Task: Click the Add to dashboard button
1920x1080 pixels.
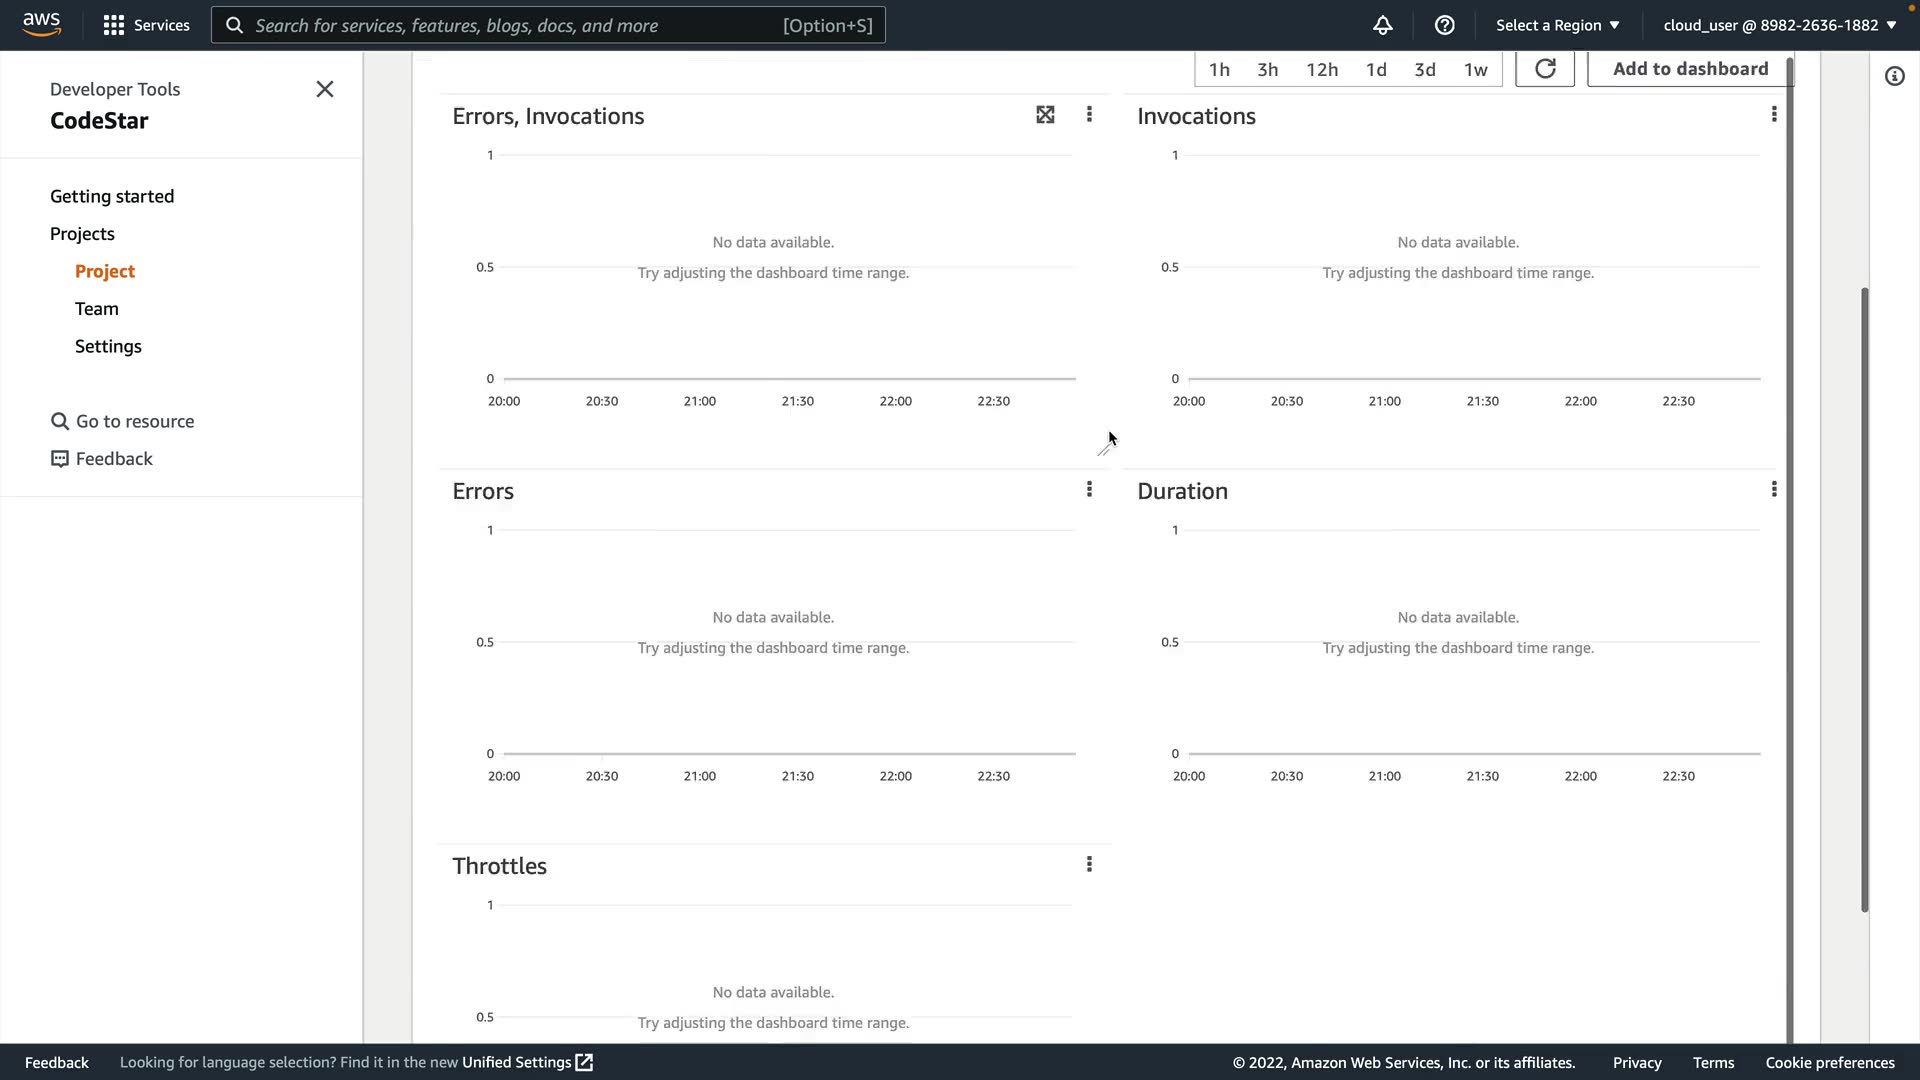Action: 1690,69
